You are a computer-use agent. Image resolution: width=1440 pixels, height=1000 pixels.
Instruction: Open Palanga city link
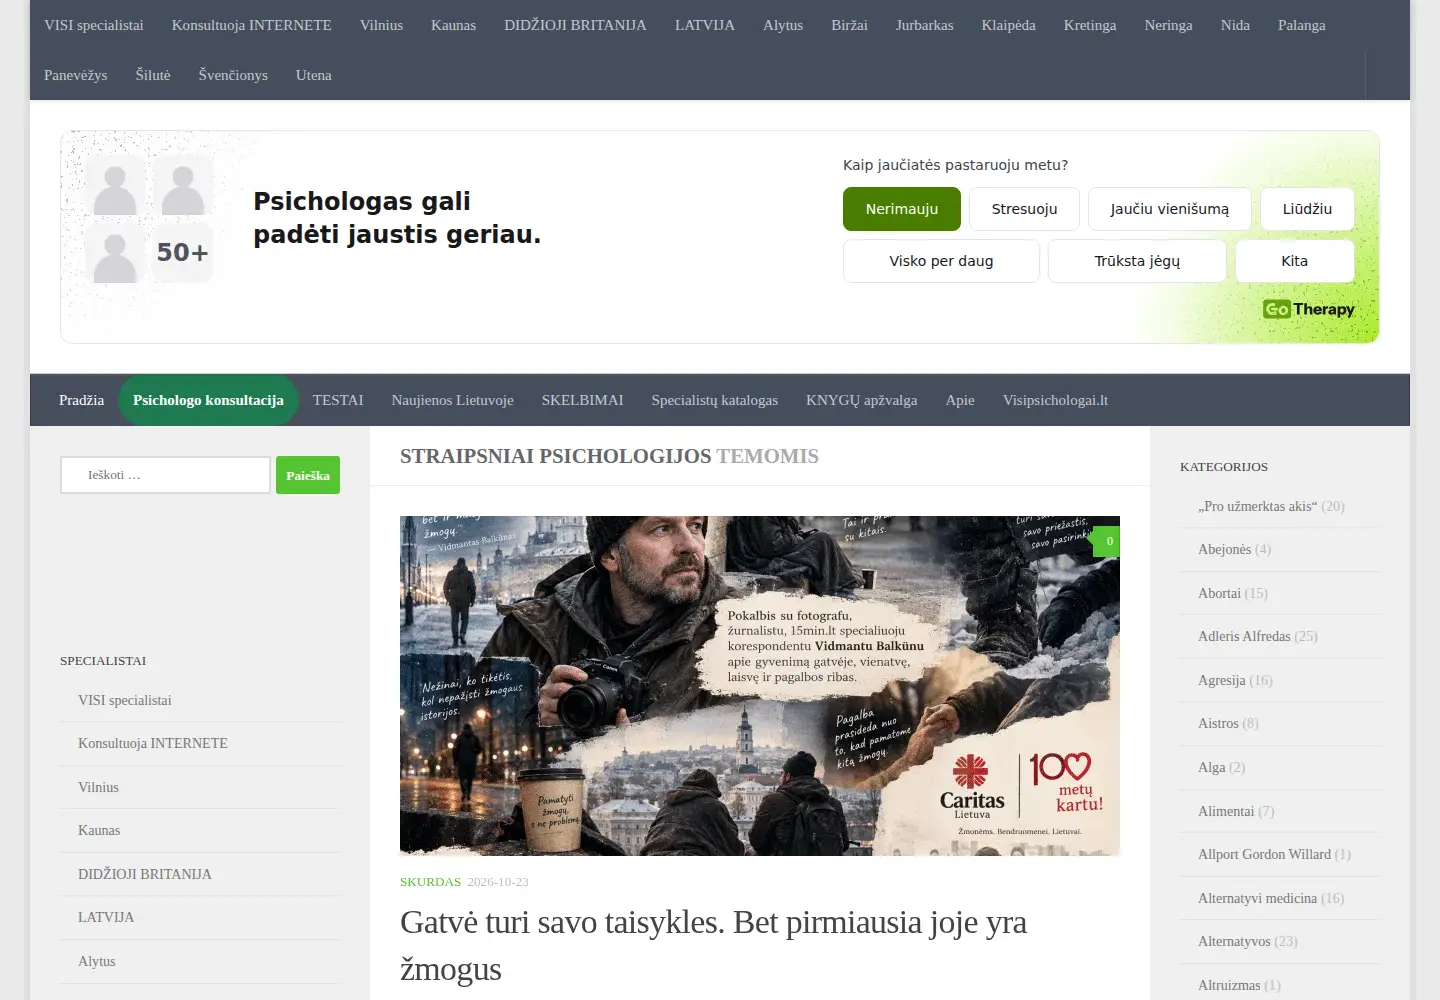click(x=1302, y=25)
